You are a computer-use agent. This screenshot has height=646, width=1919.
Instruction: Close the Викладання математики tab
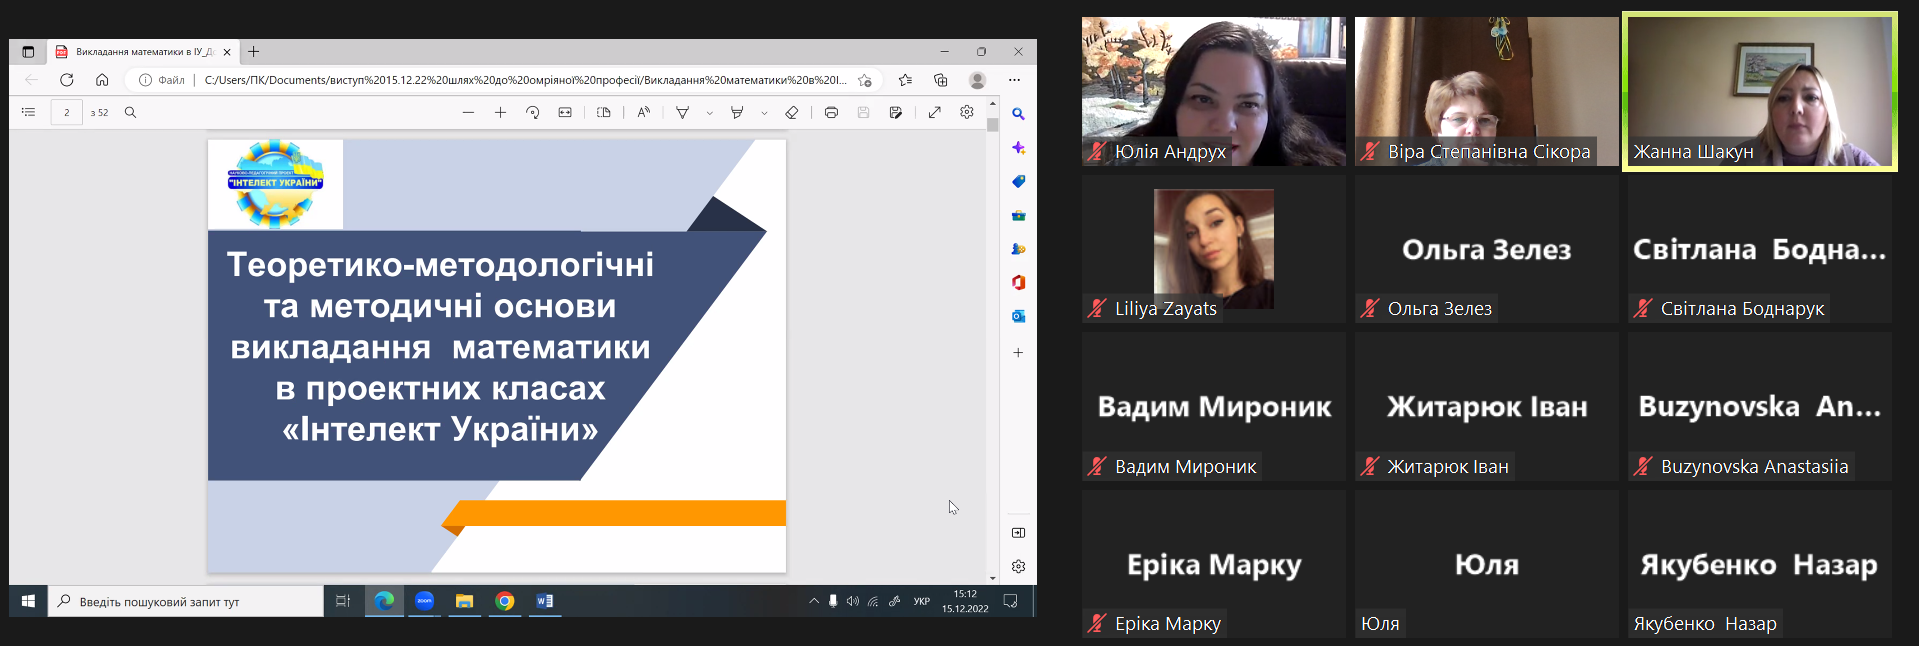tap(227, 52)
